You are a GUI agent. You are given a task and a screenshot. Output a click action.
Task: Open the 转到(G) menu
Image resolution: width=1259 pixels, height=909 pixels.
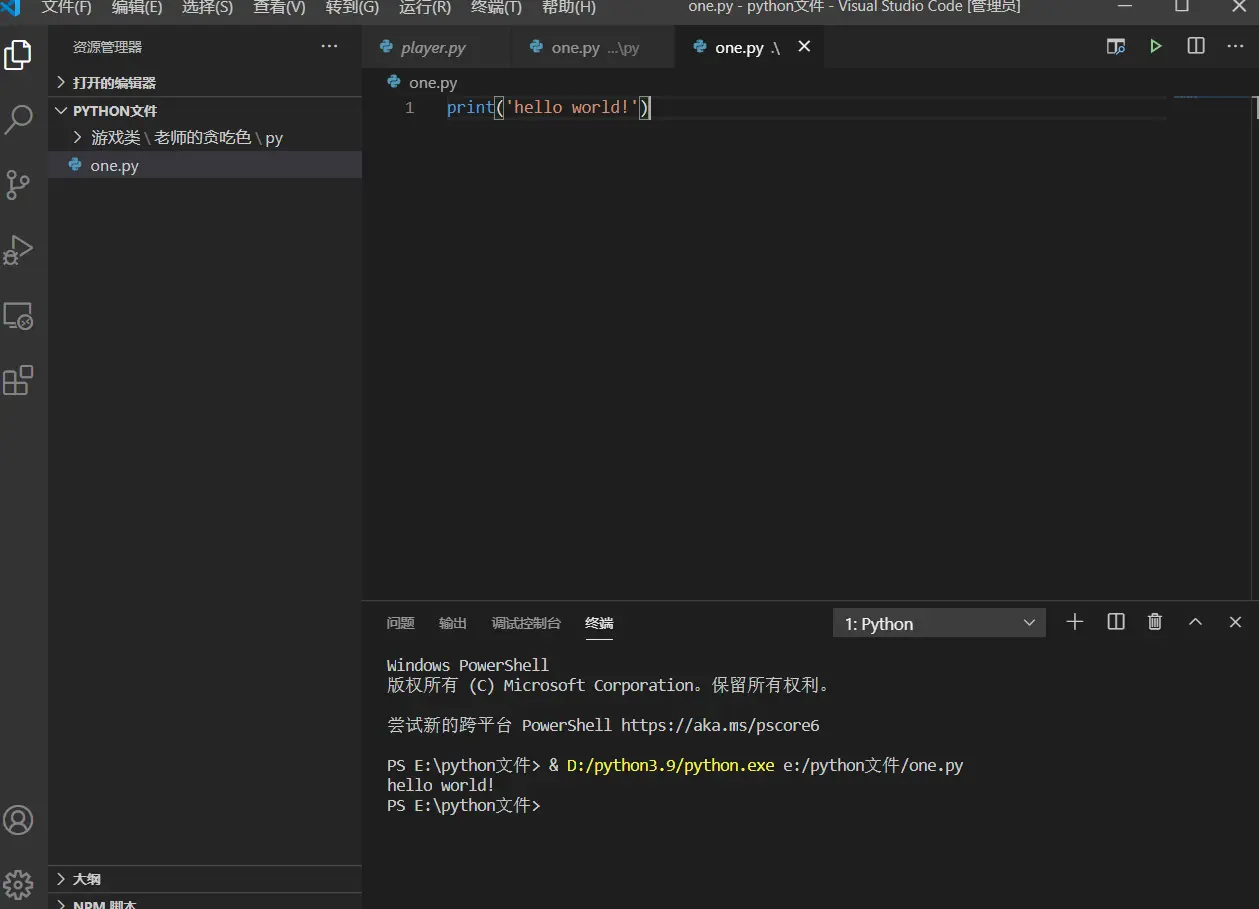pyautogui.click(x=352, y=7)
